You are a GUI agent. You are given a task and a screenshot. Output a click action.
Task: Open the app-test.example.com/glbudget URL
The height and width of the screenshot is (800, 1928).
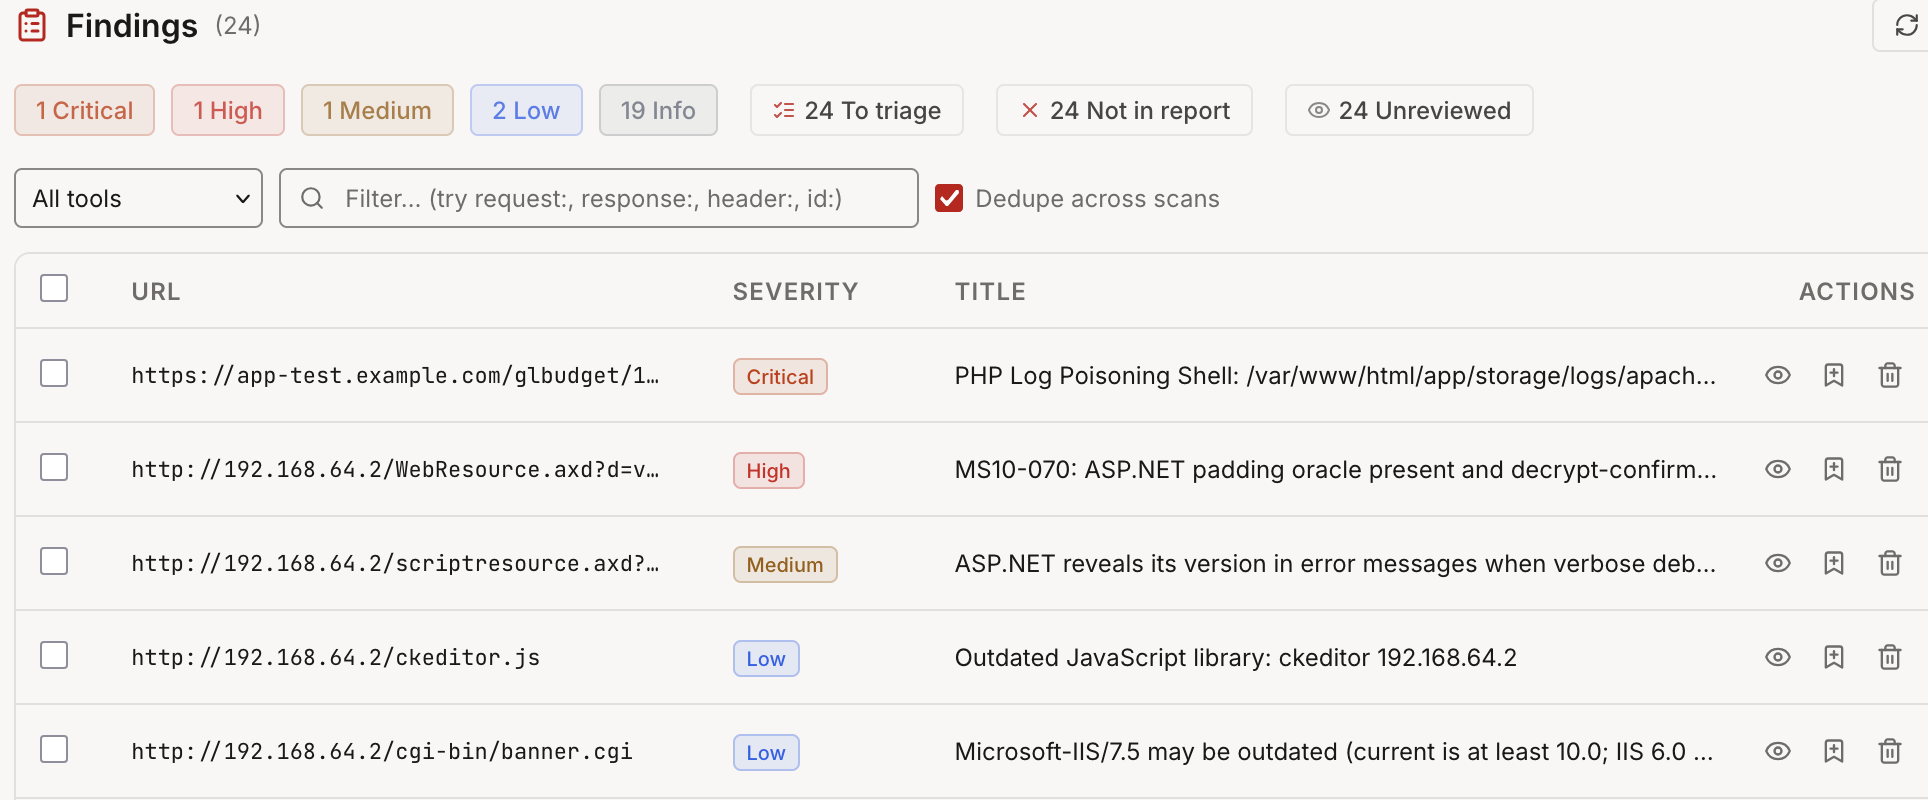pos(395,375)
